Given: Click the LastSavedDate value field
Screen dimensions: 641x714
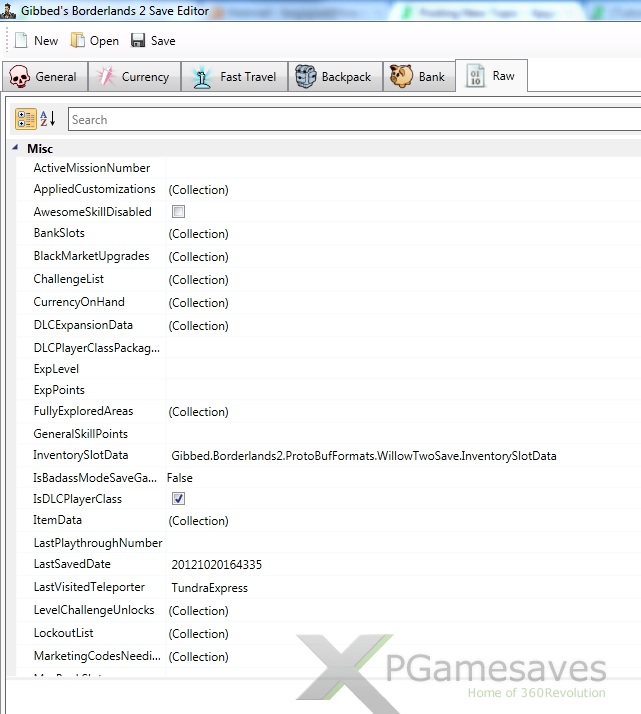Looking at the screenshot, I should tap(216, 565).
